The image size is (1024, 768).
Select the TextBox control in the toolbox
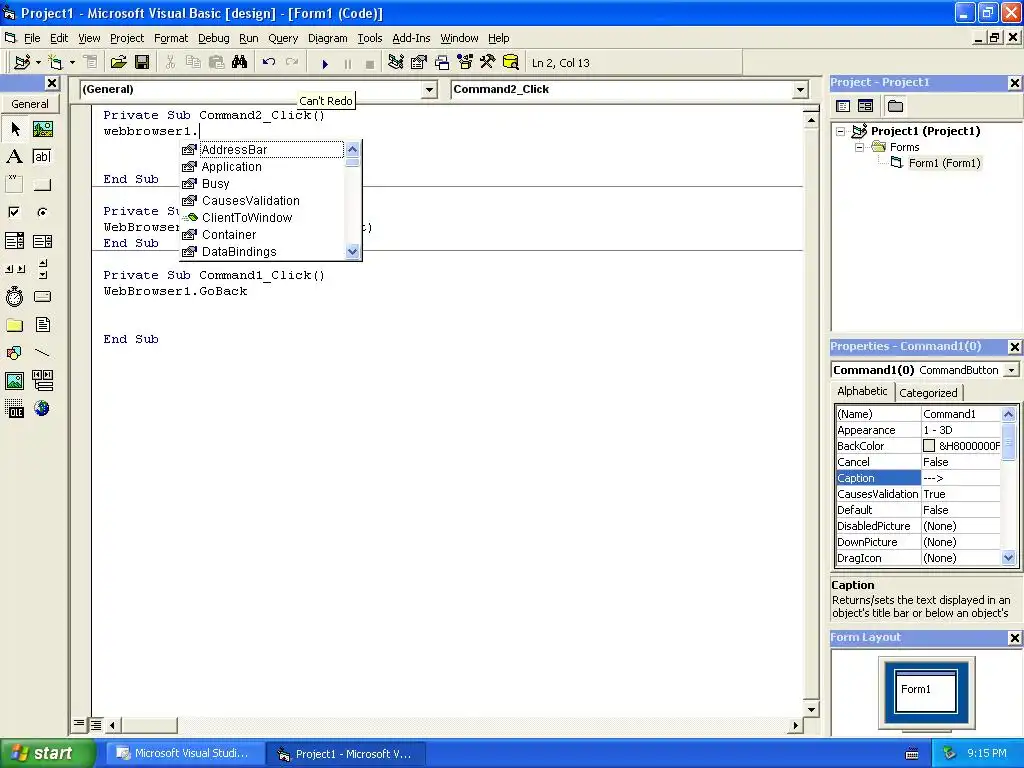click(42, 156)
